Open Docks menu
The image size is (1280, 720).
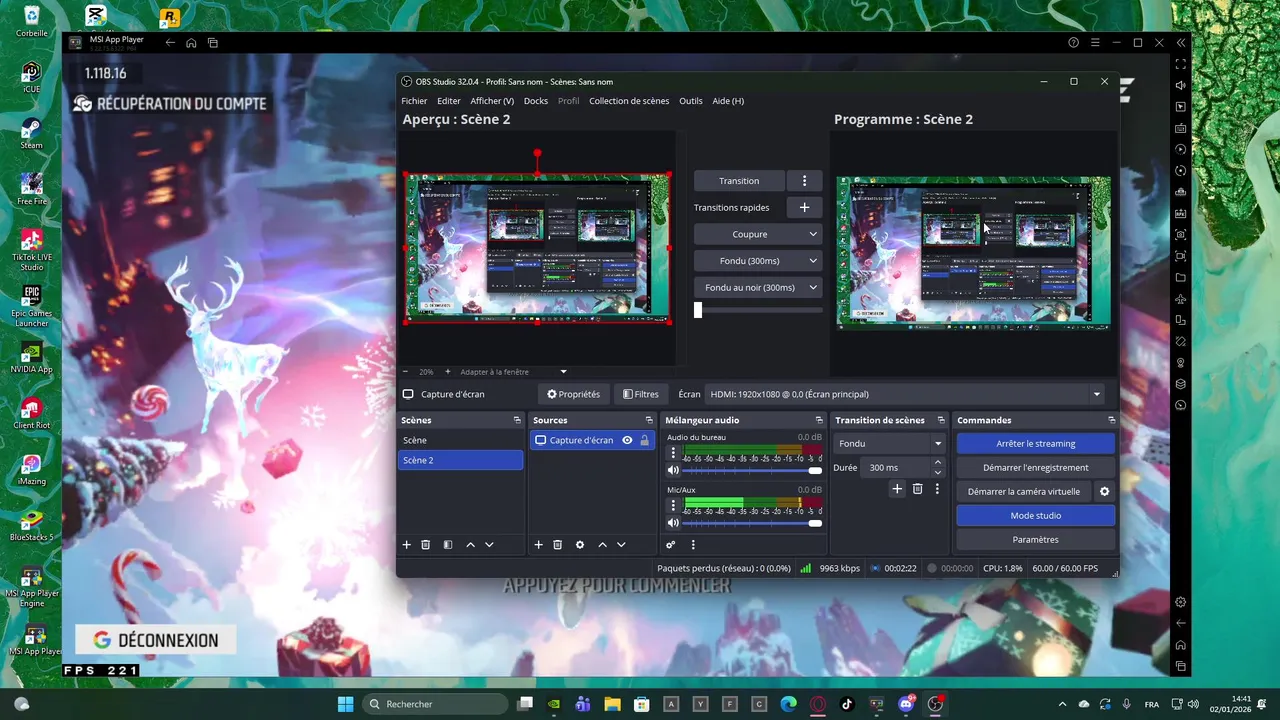click(x=536, y=101)
